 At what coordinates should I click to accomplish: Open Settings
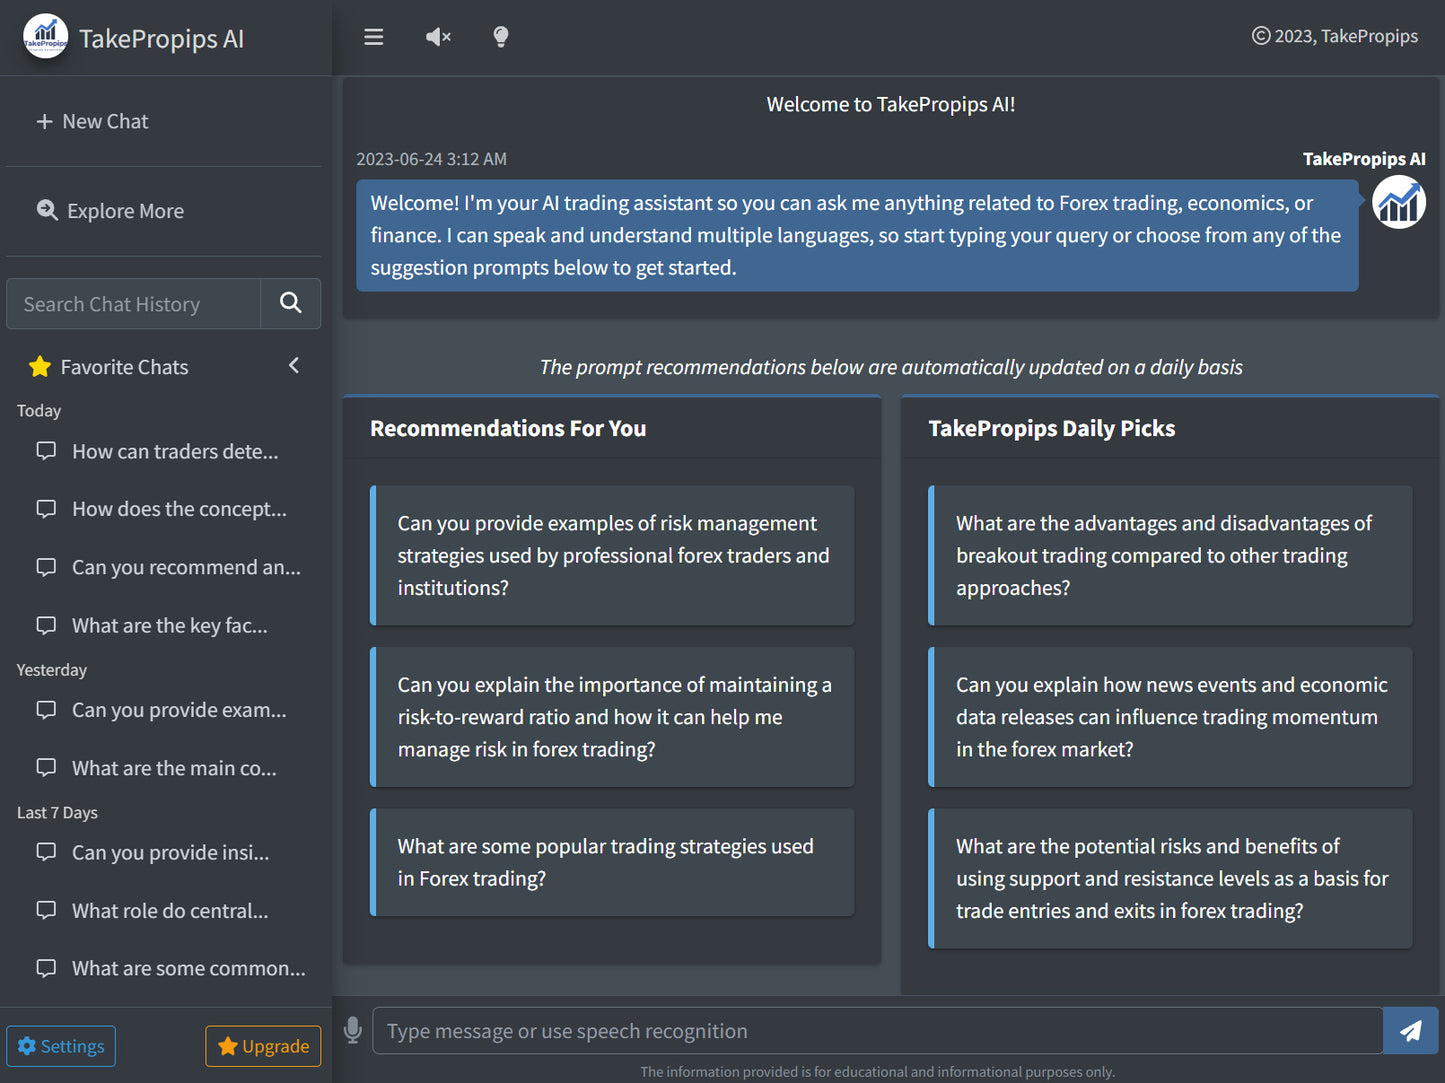click(61, 1046)
